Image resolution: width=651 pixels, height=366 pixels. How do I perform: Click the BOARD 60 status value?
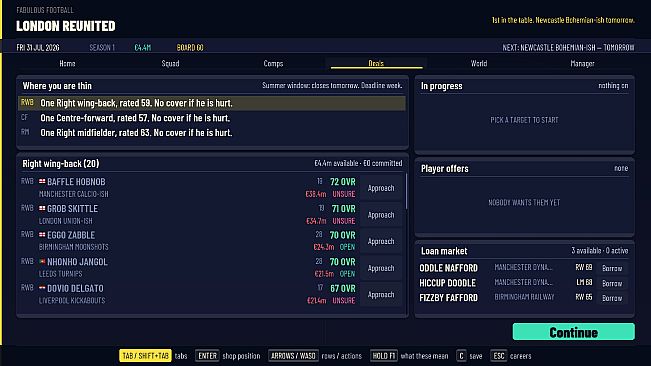(x=190, y=48)
